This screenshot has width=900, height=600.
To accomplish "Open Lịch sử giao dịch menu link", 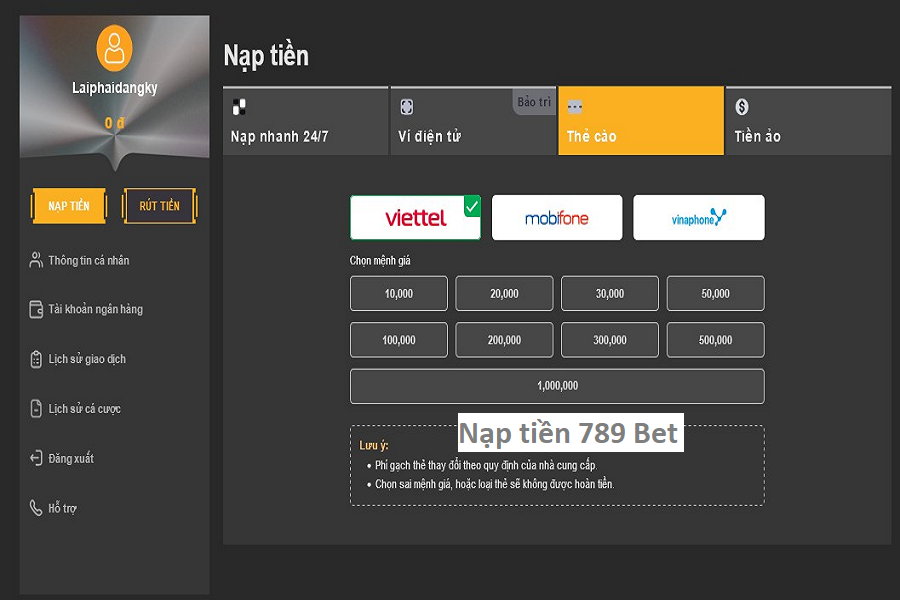I will pos(87,359).
